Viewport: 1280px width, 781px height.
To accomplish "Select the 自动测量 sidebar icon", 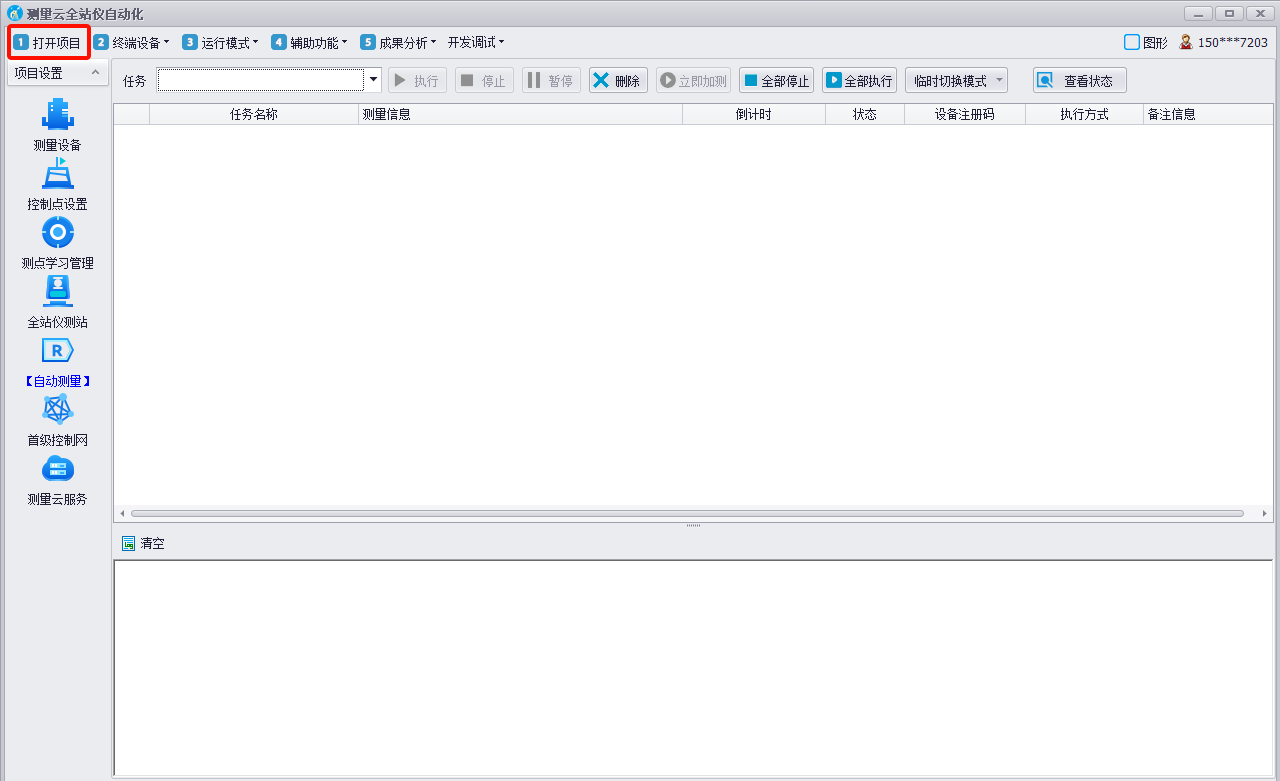I will coord(57,351).
